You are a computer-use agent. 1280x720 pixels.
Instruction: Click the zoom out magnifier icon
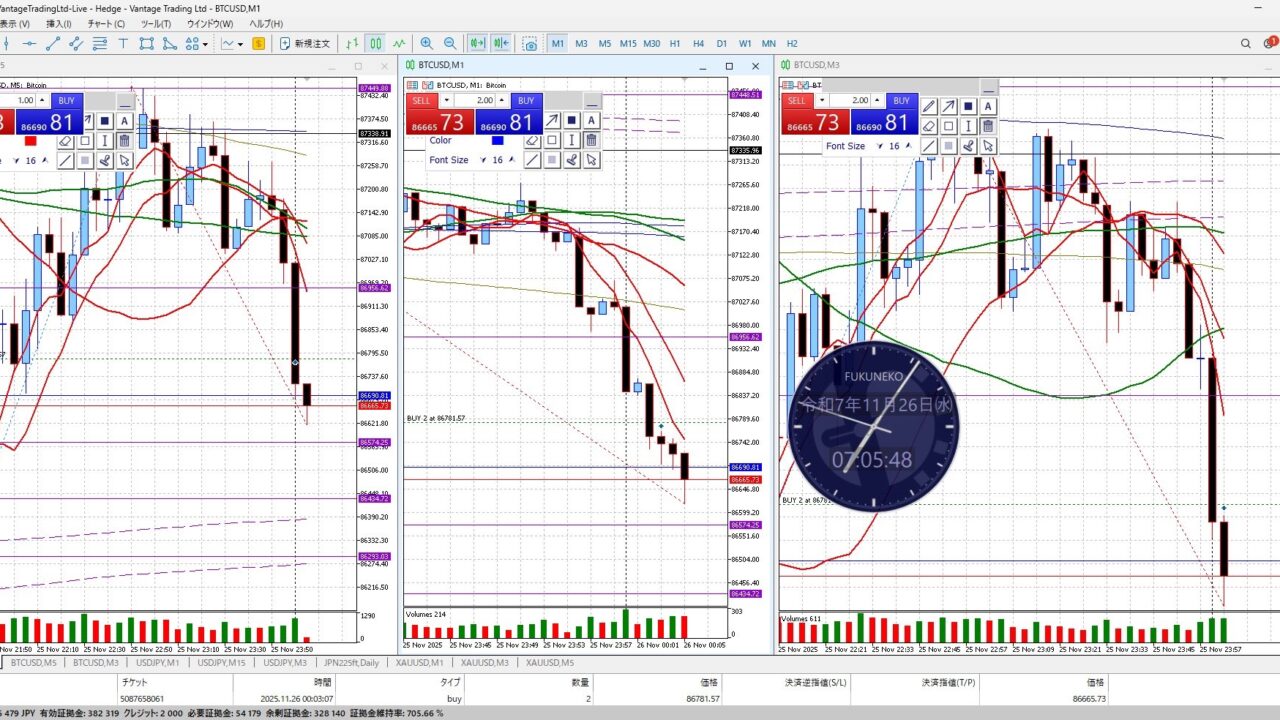[x=450, y=44]
